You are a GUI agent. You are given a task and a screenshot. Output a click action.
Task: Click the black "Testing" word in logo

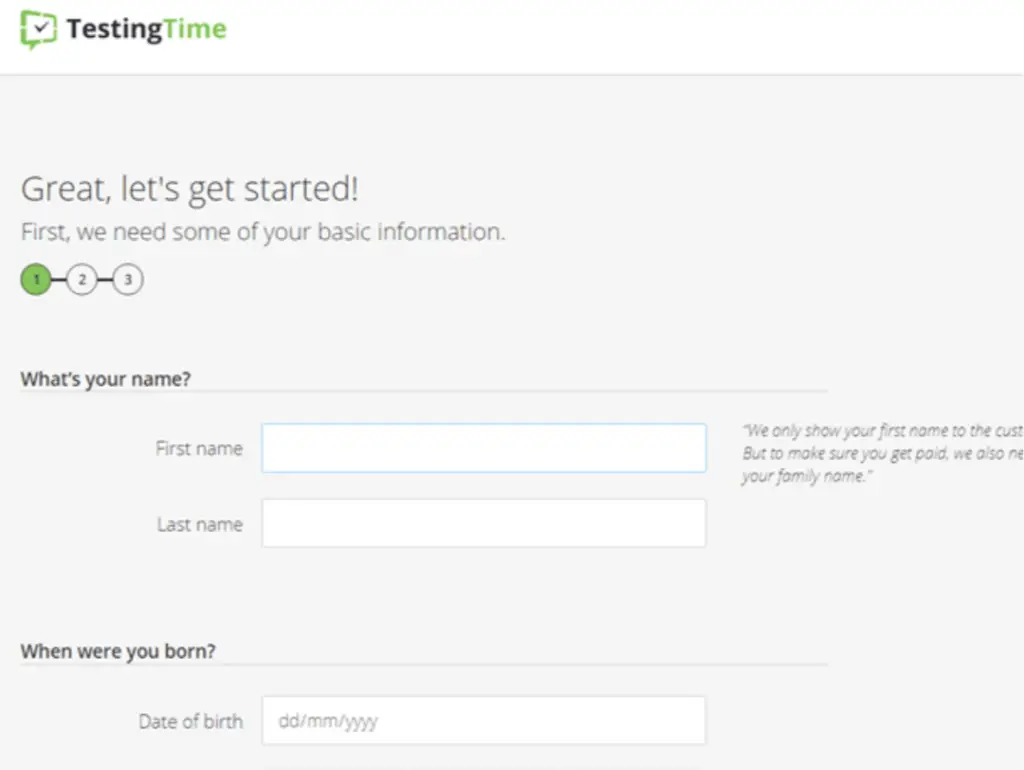coord(114,29)
